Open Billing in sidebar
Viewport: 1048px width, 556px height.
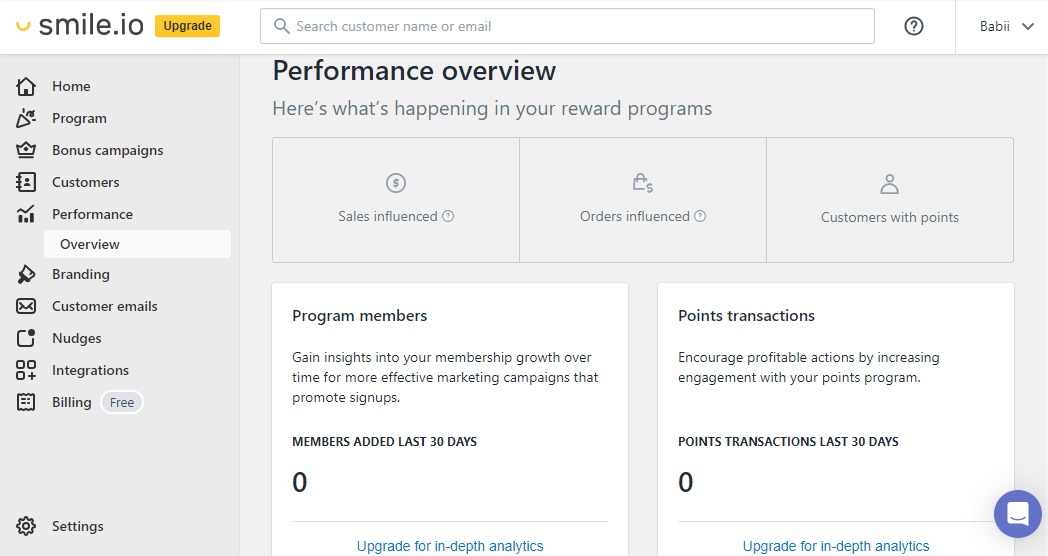click(x=72, y=402)
